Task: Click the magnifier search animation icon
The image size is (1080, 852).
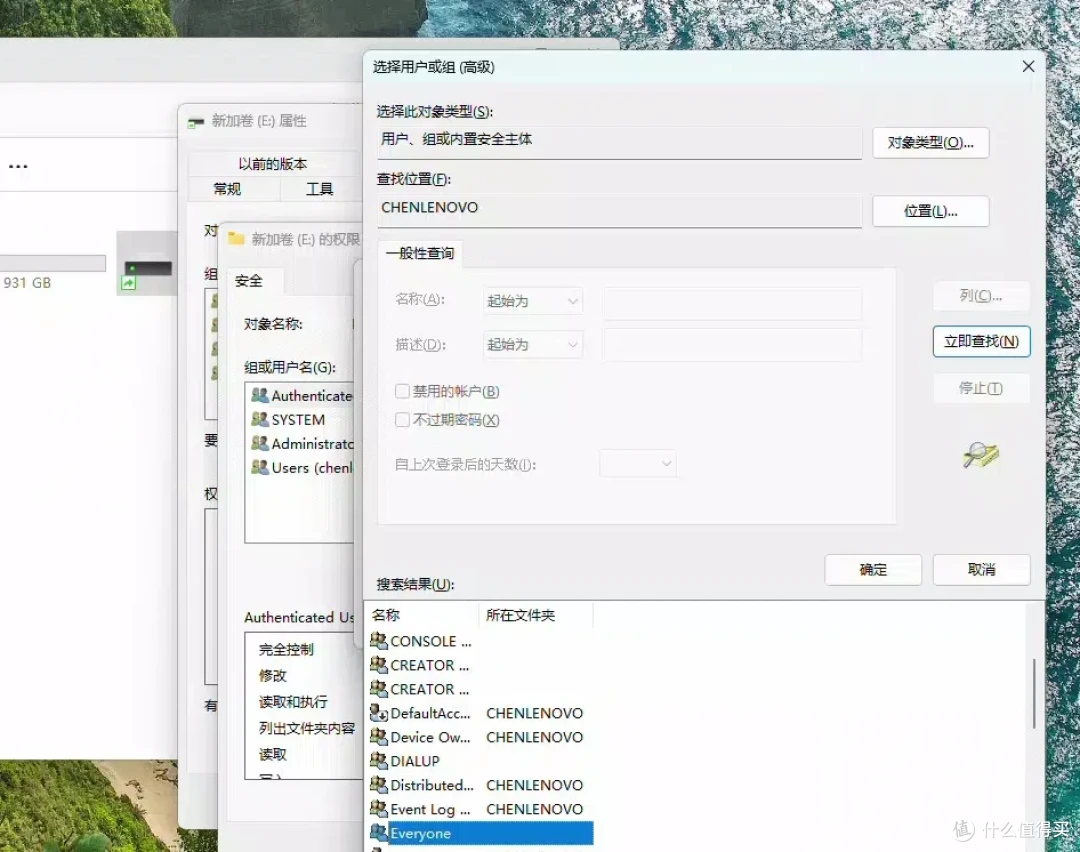Action: [x=981, y=455]
